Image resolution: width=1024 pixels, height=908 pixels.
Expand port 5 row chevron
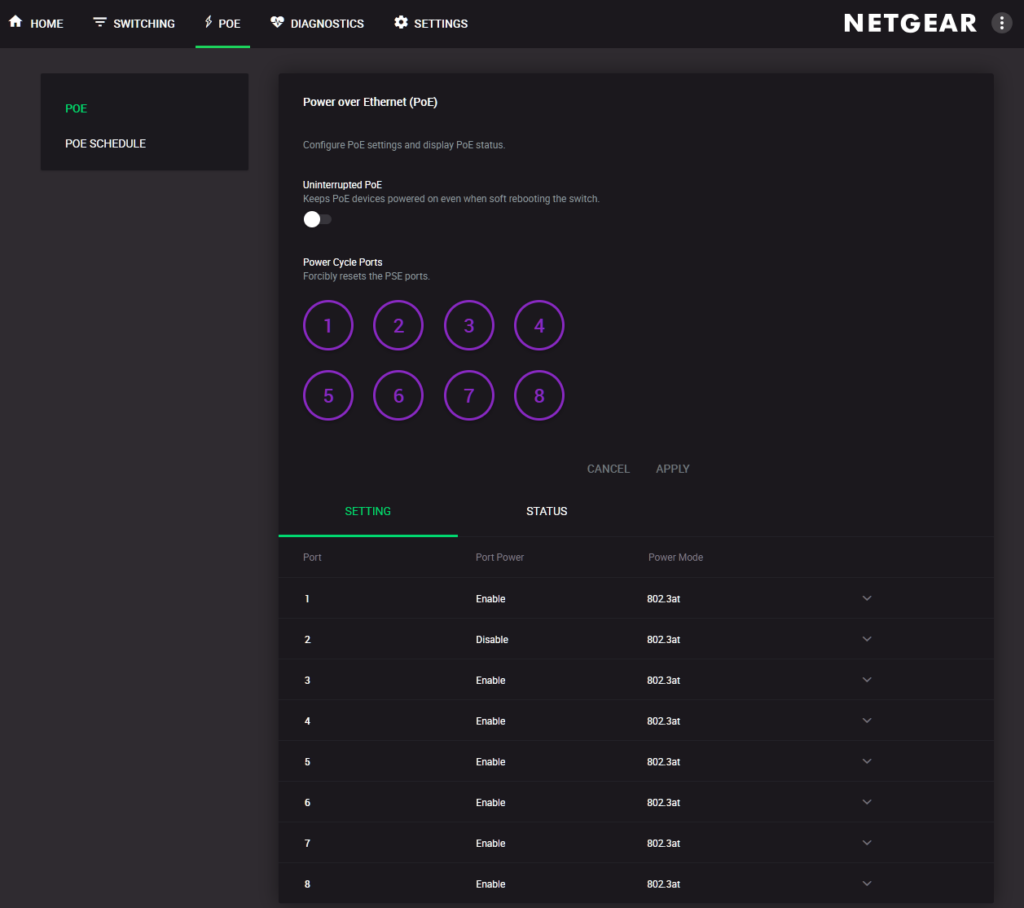[867, 761]
